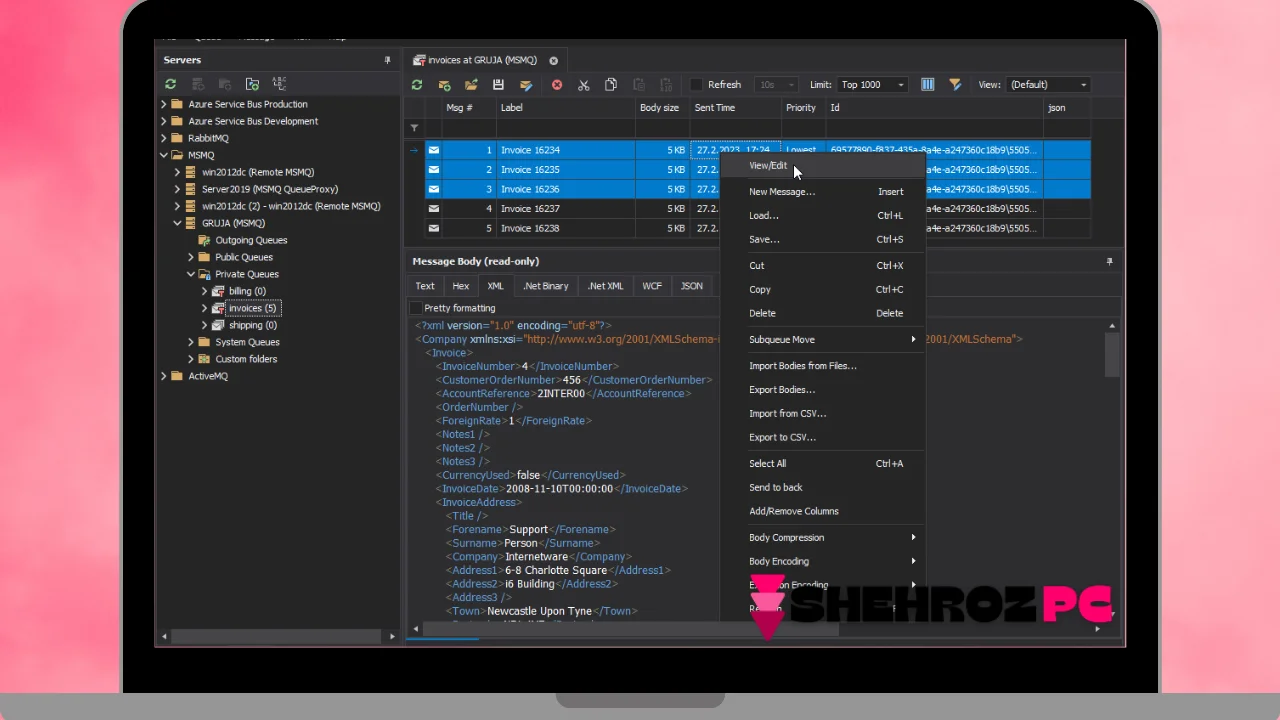Click load messages folder icon in toolbar
The width and height of the screenshot is (1280, 720).
click(x=471, y=85)
